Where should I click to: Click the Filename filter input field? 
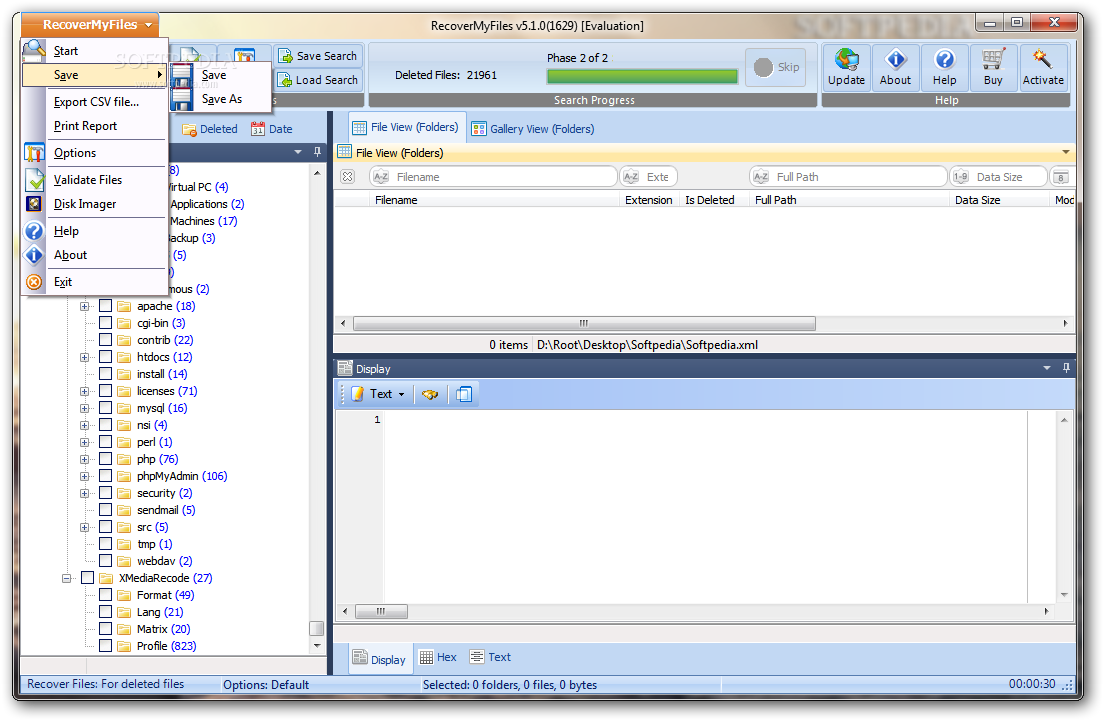[493, 177]
